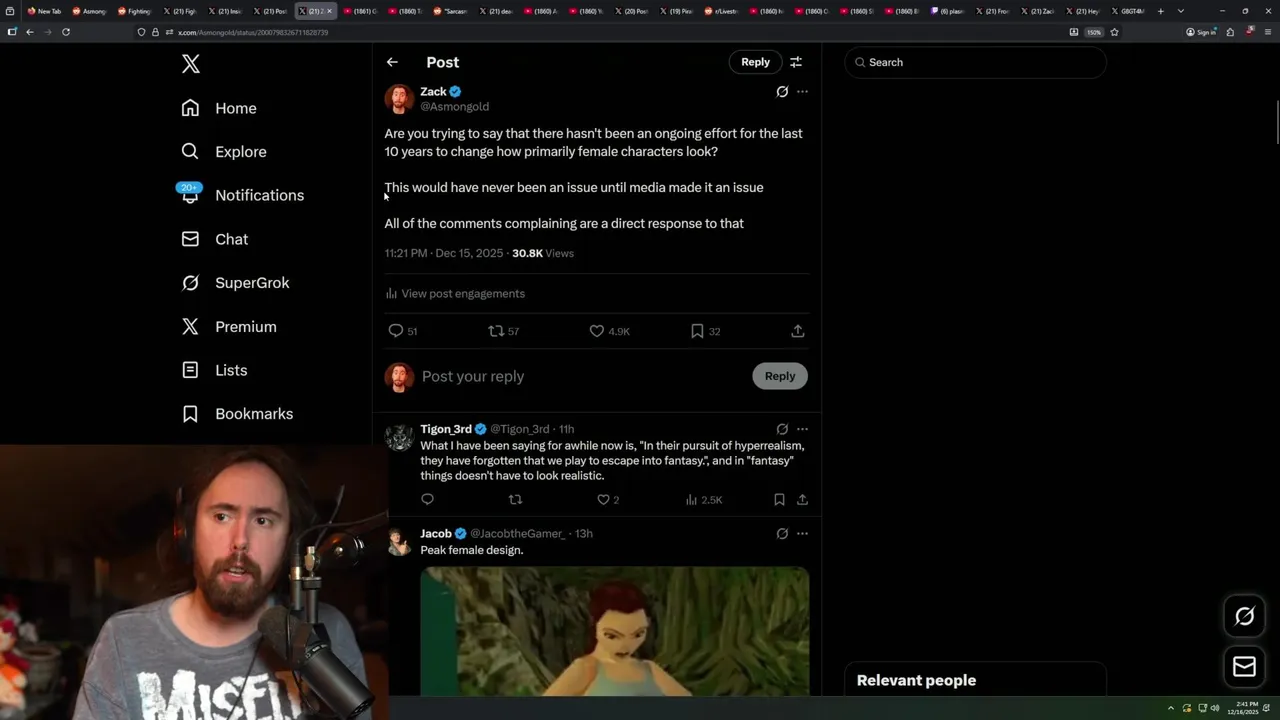This screenshot has width=1280, height=720.
Task: Open View post engagements link
Action: (462, 293)
